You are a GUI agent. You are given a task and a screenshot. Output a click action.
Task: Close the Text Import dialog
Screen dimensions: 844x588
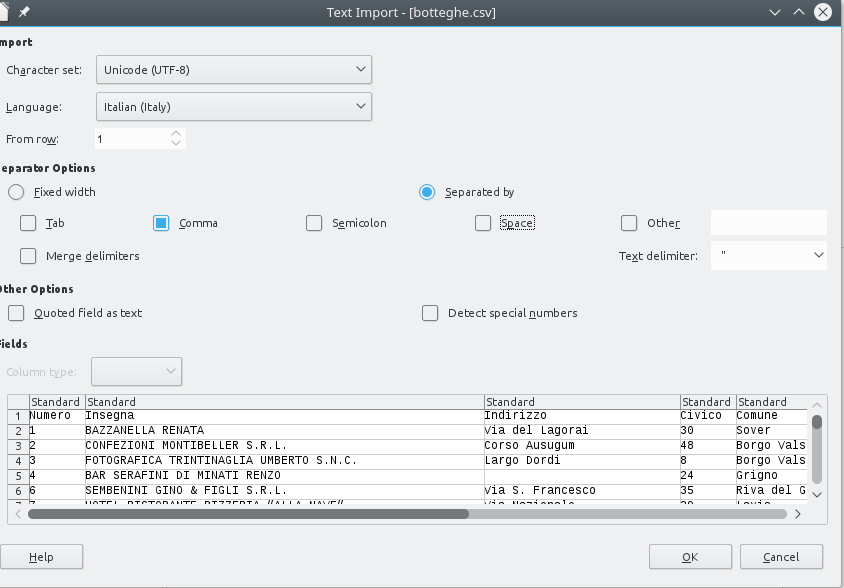pyautogui.click(x=822, y=12)
